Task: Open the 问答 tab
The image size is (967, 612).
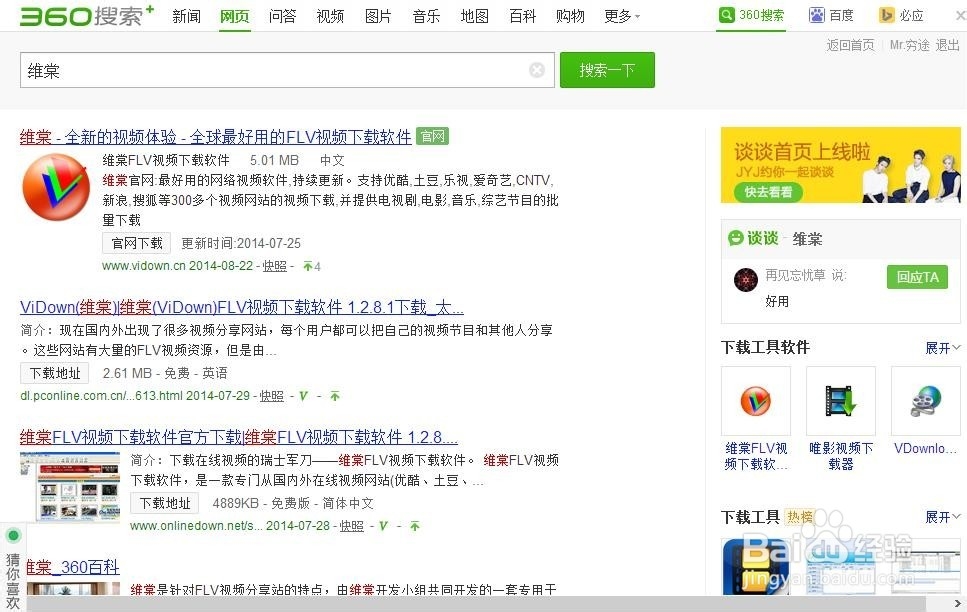Action: (282, 16)
